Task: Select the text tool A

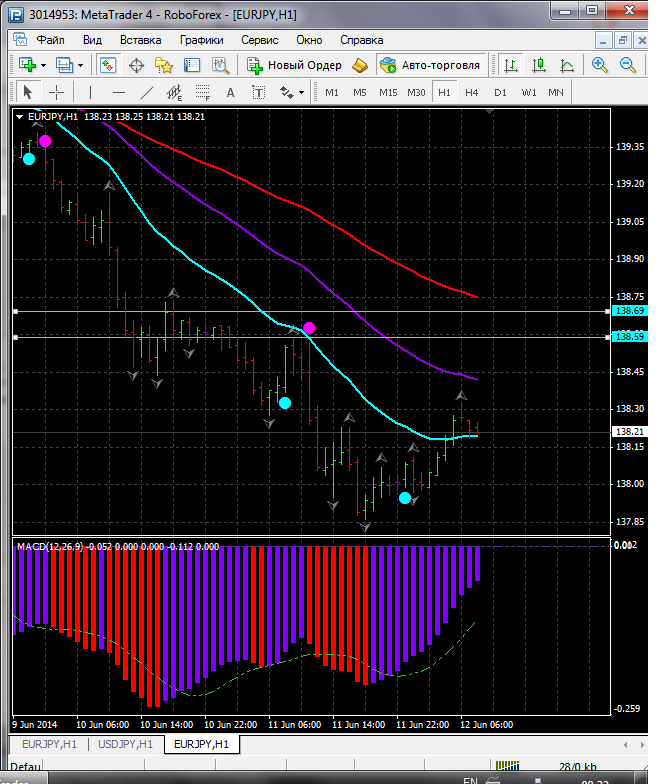Action: [230, 92]
